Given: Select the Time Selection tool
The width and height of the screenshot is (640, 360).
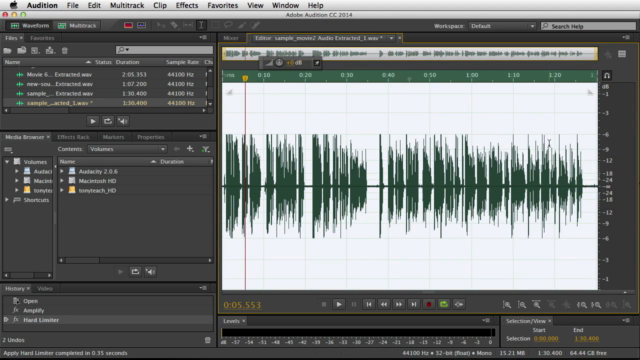Looking at the screenshot, I should point(201,25).
